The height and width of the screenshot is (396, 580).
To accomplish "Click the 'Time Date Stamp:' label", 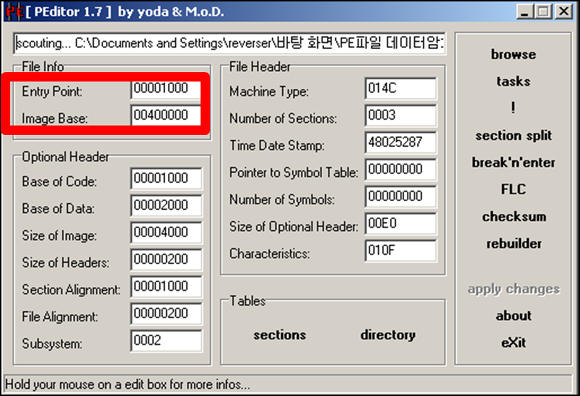I will (277, 145).
